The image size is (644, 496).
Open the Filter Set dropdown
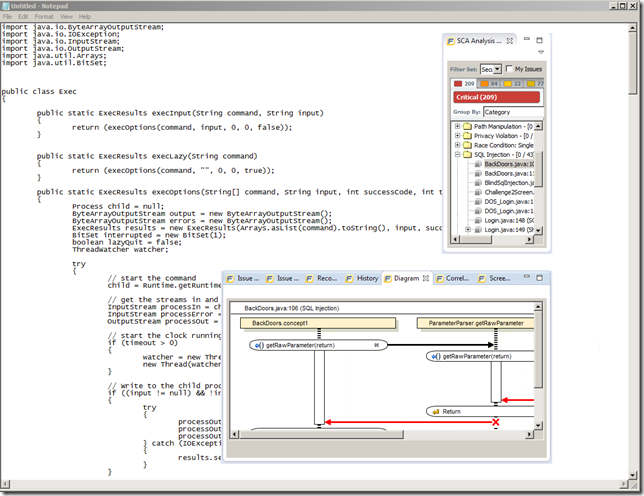point(496,69)
